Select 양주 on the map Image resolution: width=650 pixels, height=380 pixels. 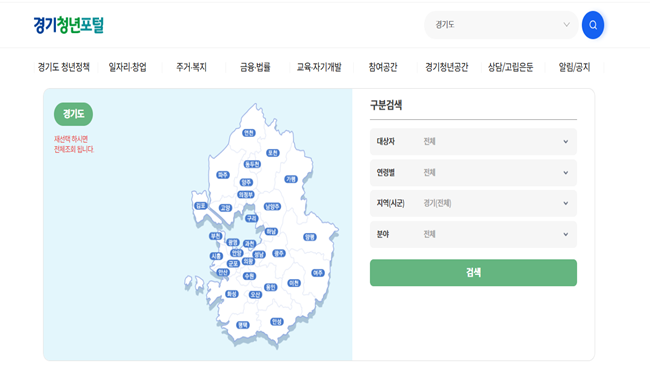point(246,182)
